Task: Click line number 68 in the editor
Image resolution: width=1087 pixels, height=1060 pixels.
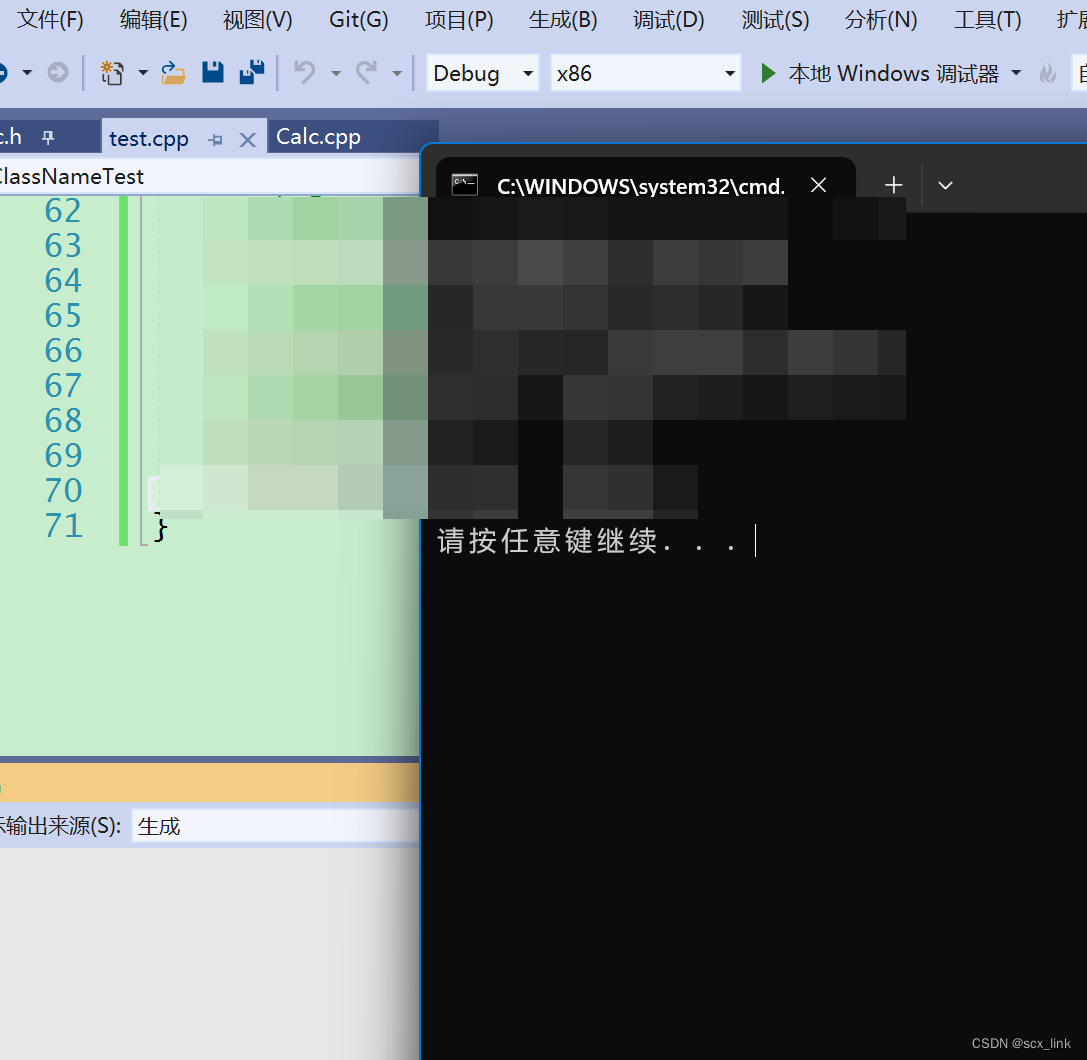Action: tap(63, 420)
